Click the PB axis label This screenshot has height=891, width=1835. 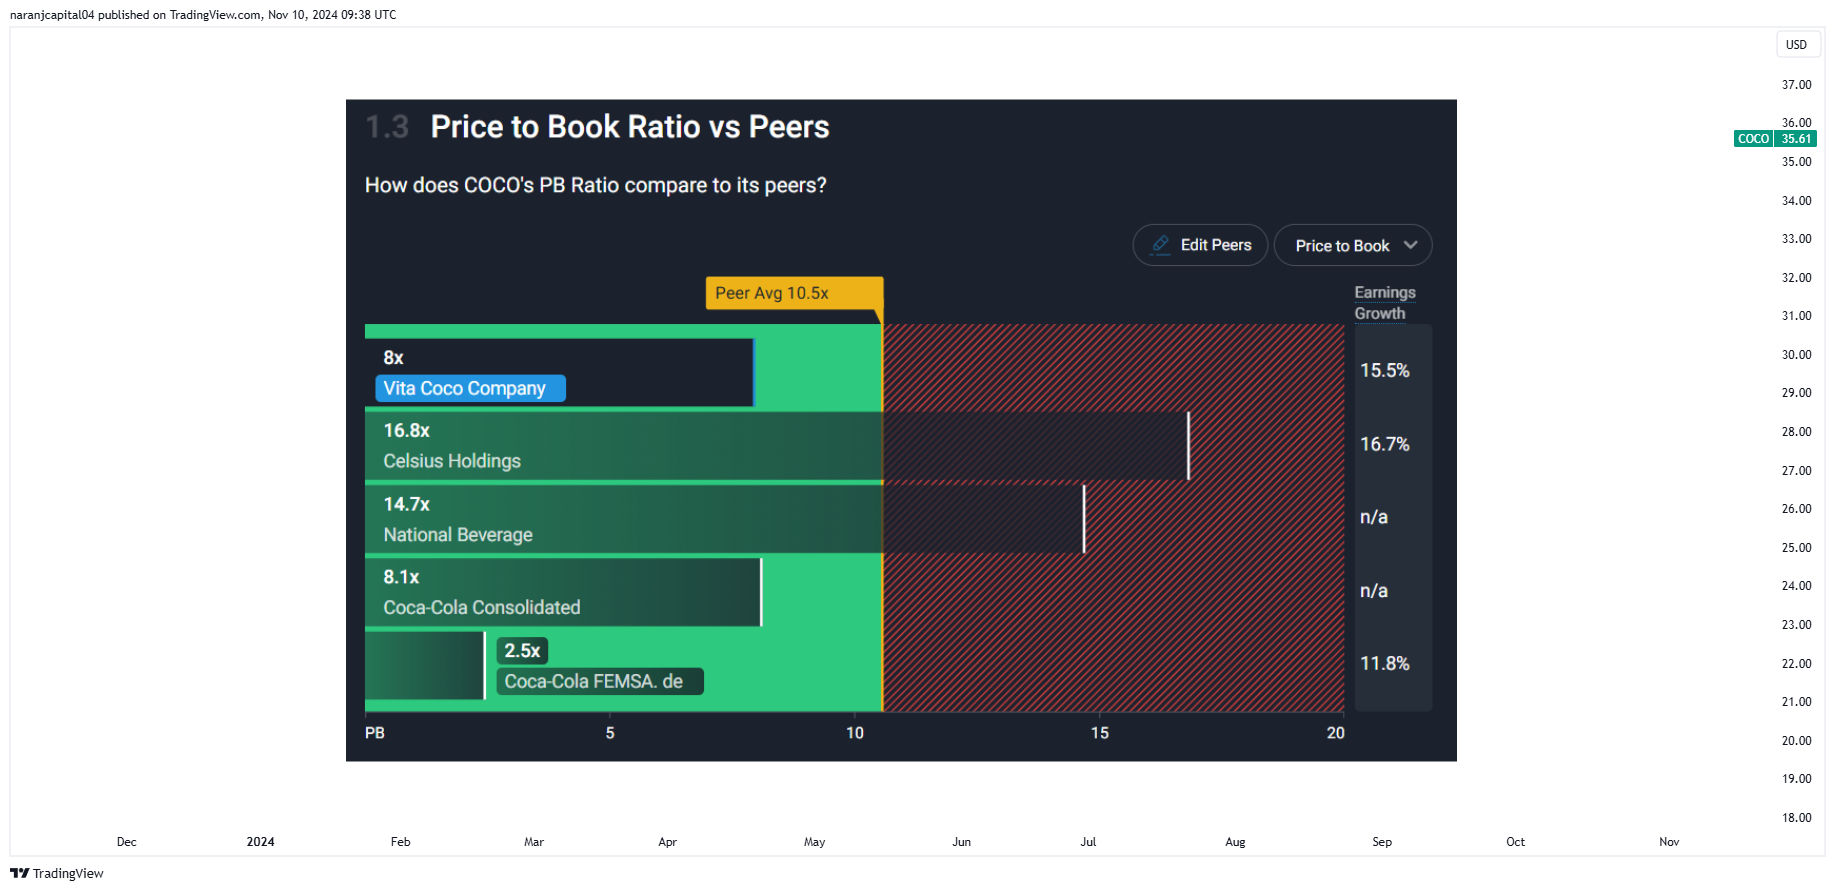tap(375, 733)
